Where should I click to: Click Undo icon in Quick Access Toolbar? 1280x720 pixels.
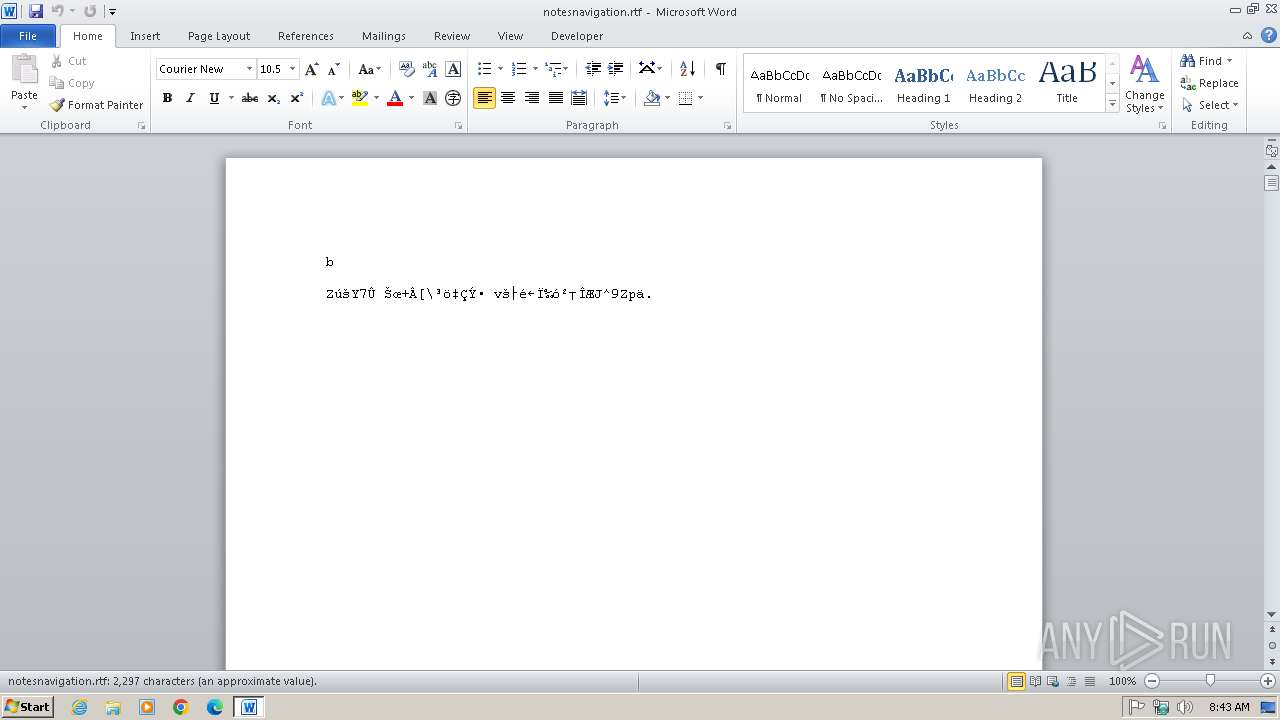tap(58, 11)
